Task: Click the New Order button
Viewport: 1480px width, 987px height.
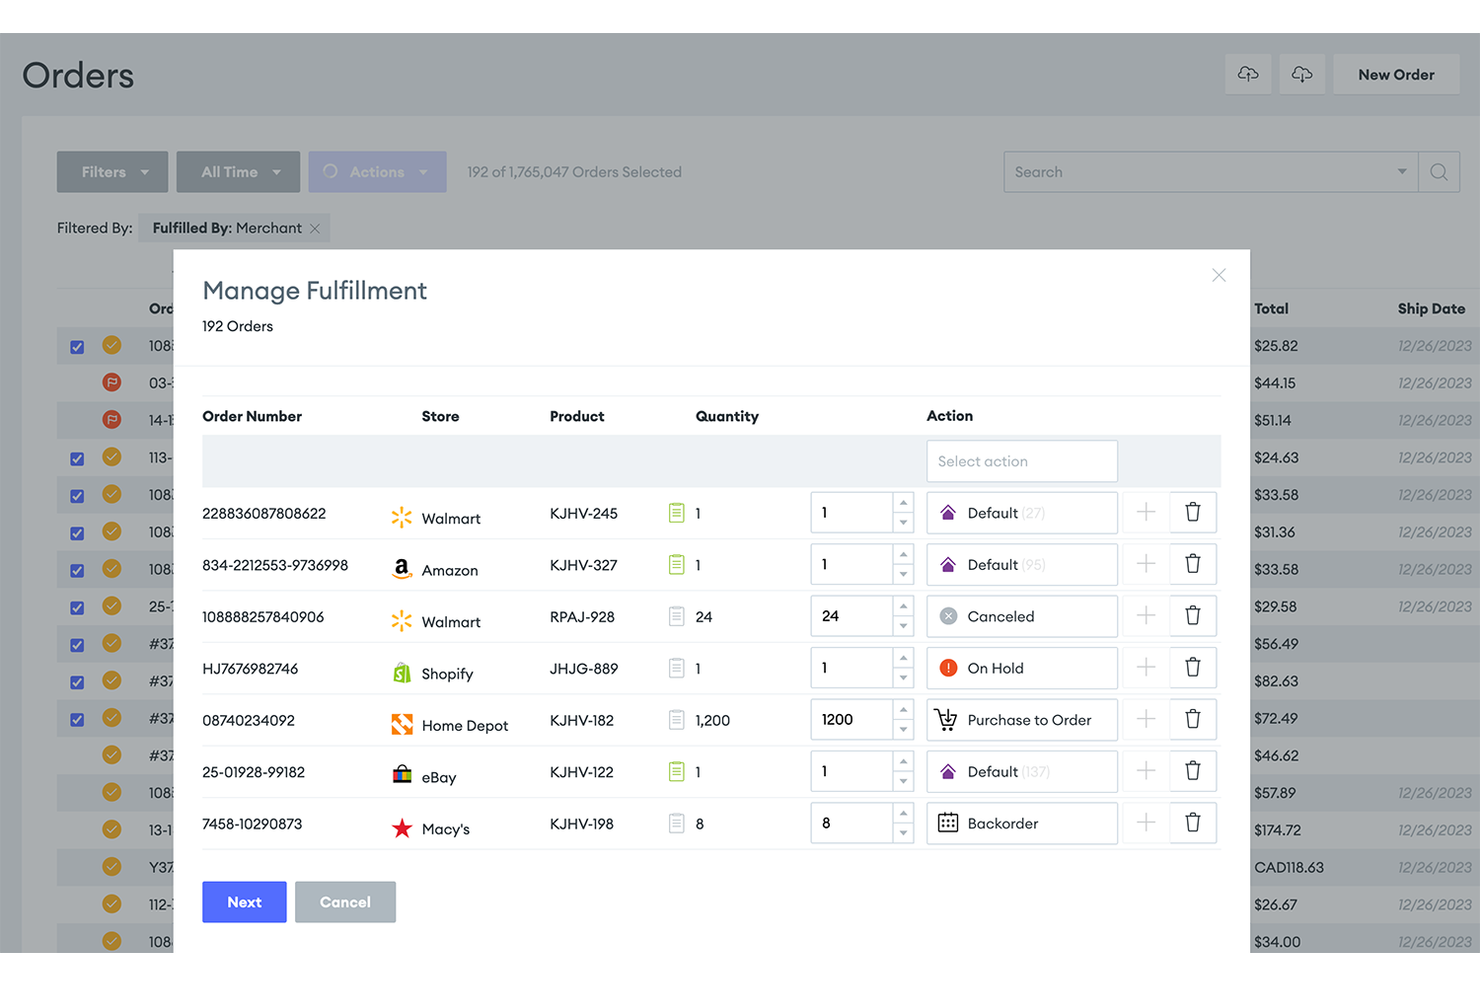Action: (x=1396, y=73)
